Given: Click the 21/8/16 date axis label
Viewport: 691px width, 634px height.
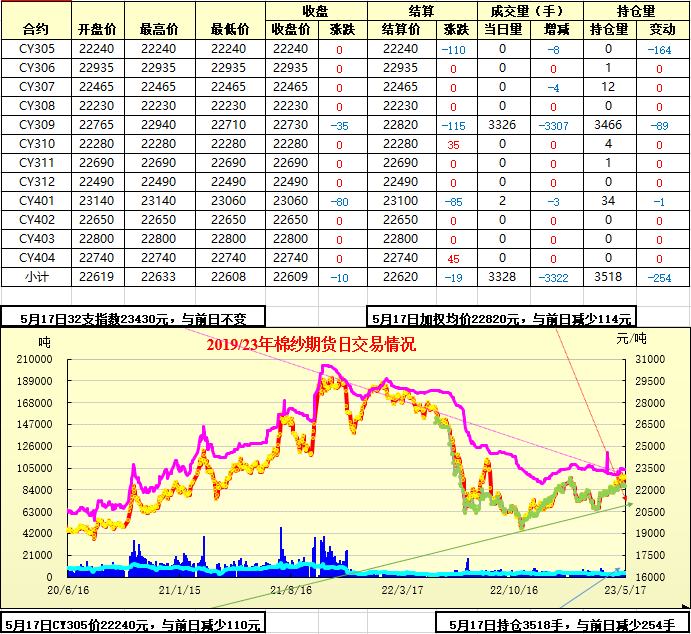Looking at the screenshot, I should [290, 590].
